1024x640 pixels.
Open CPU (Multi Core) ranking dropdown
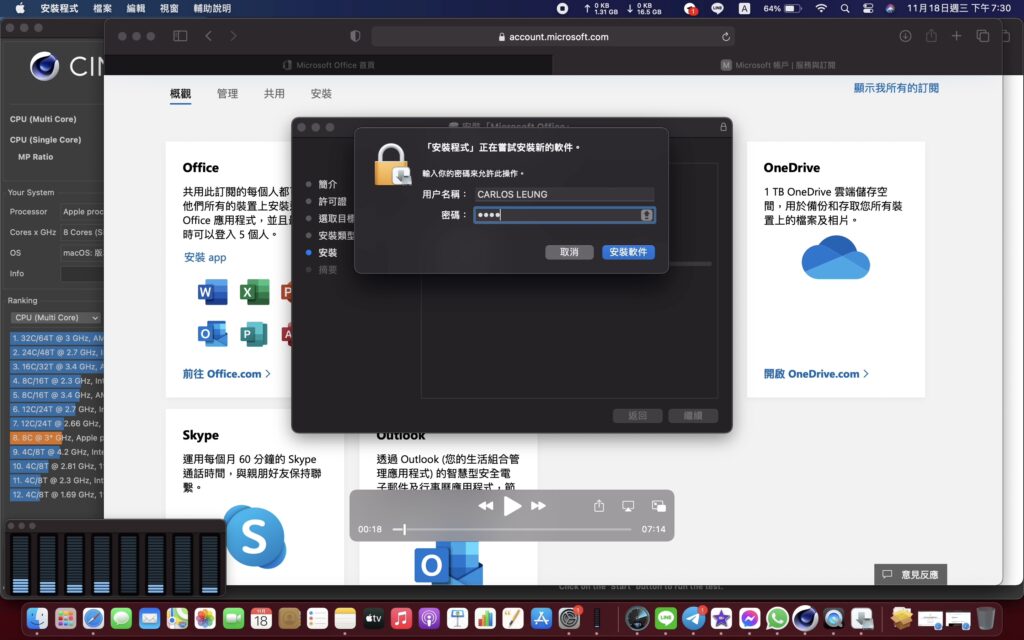pyautogui.click(x=56, y=317)
